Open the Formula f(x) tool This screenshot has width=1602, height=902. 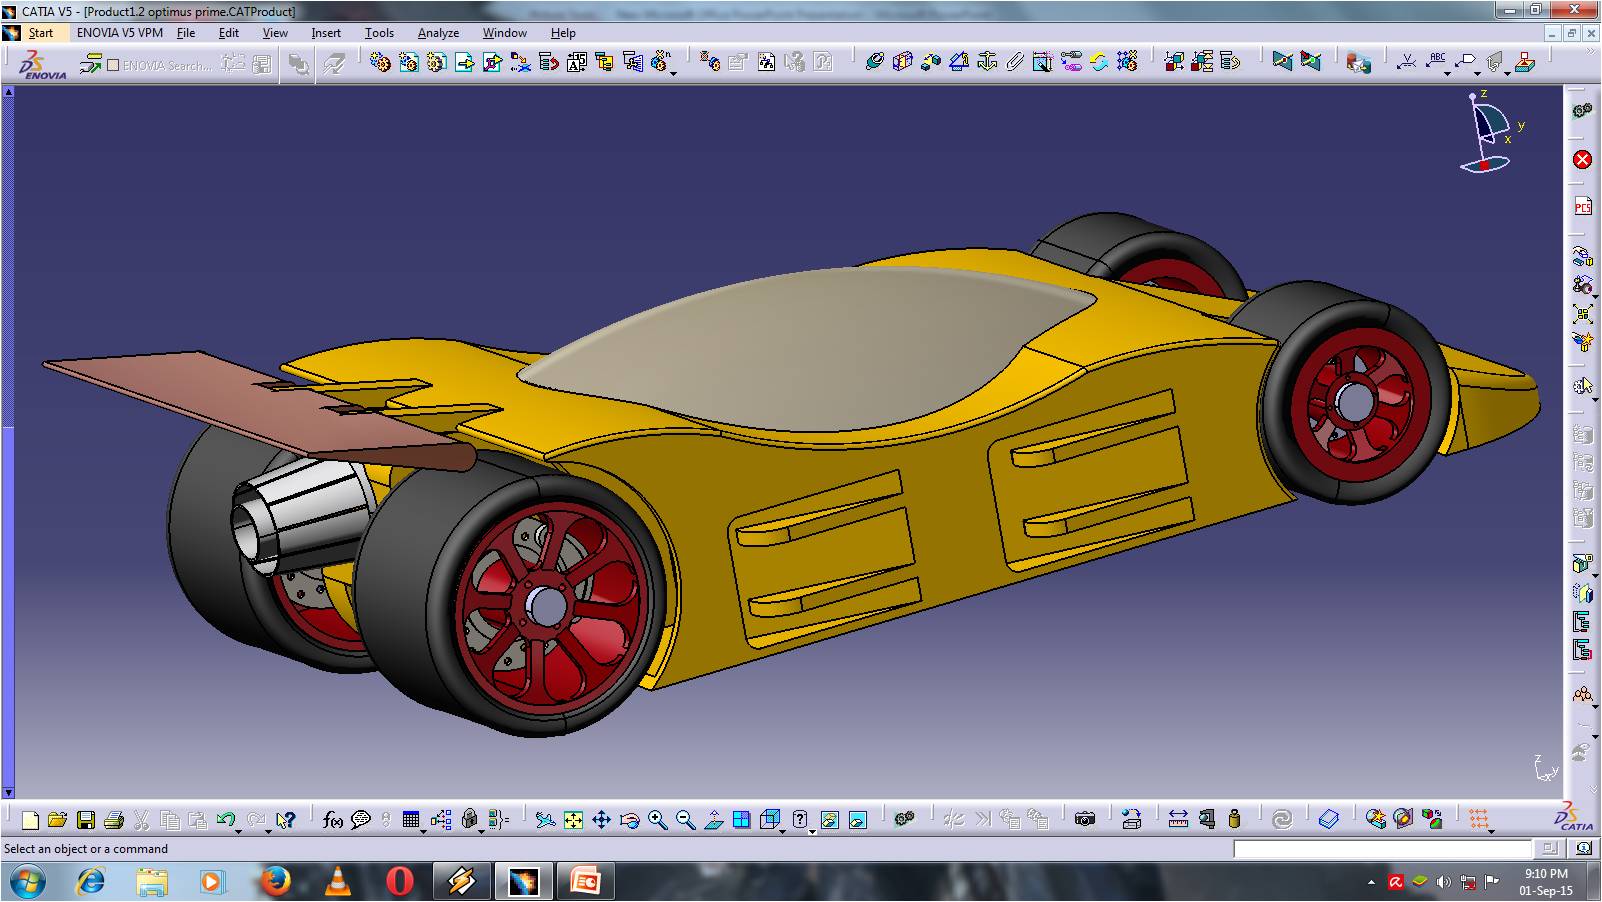click(x=333, y=820)
